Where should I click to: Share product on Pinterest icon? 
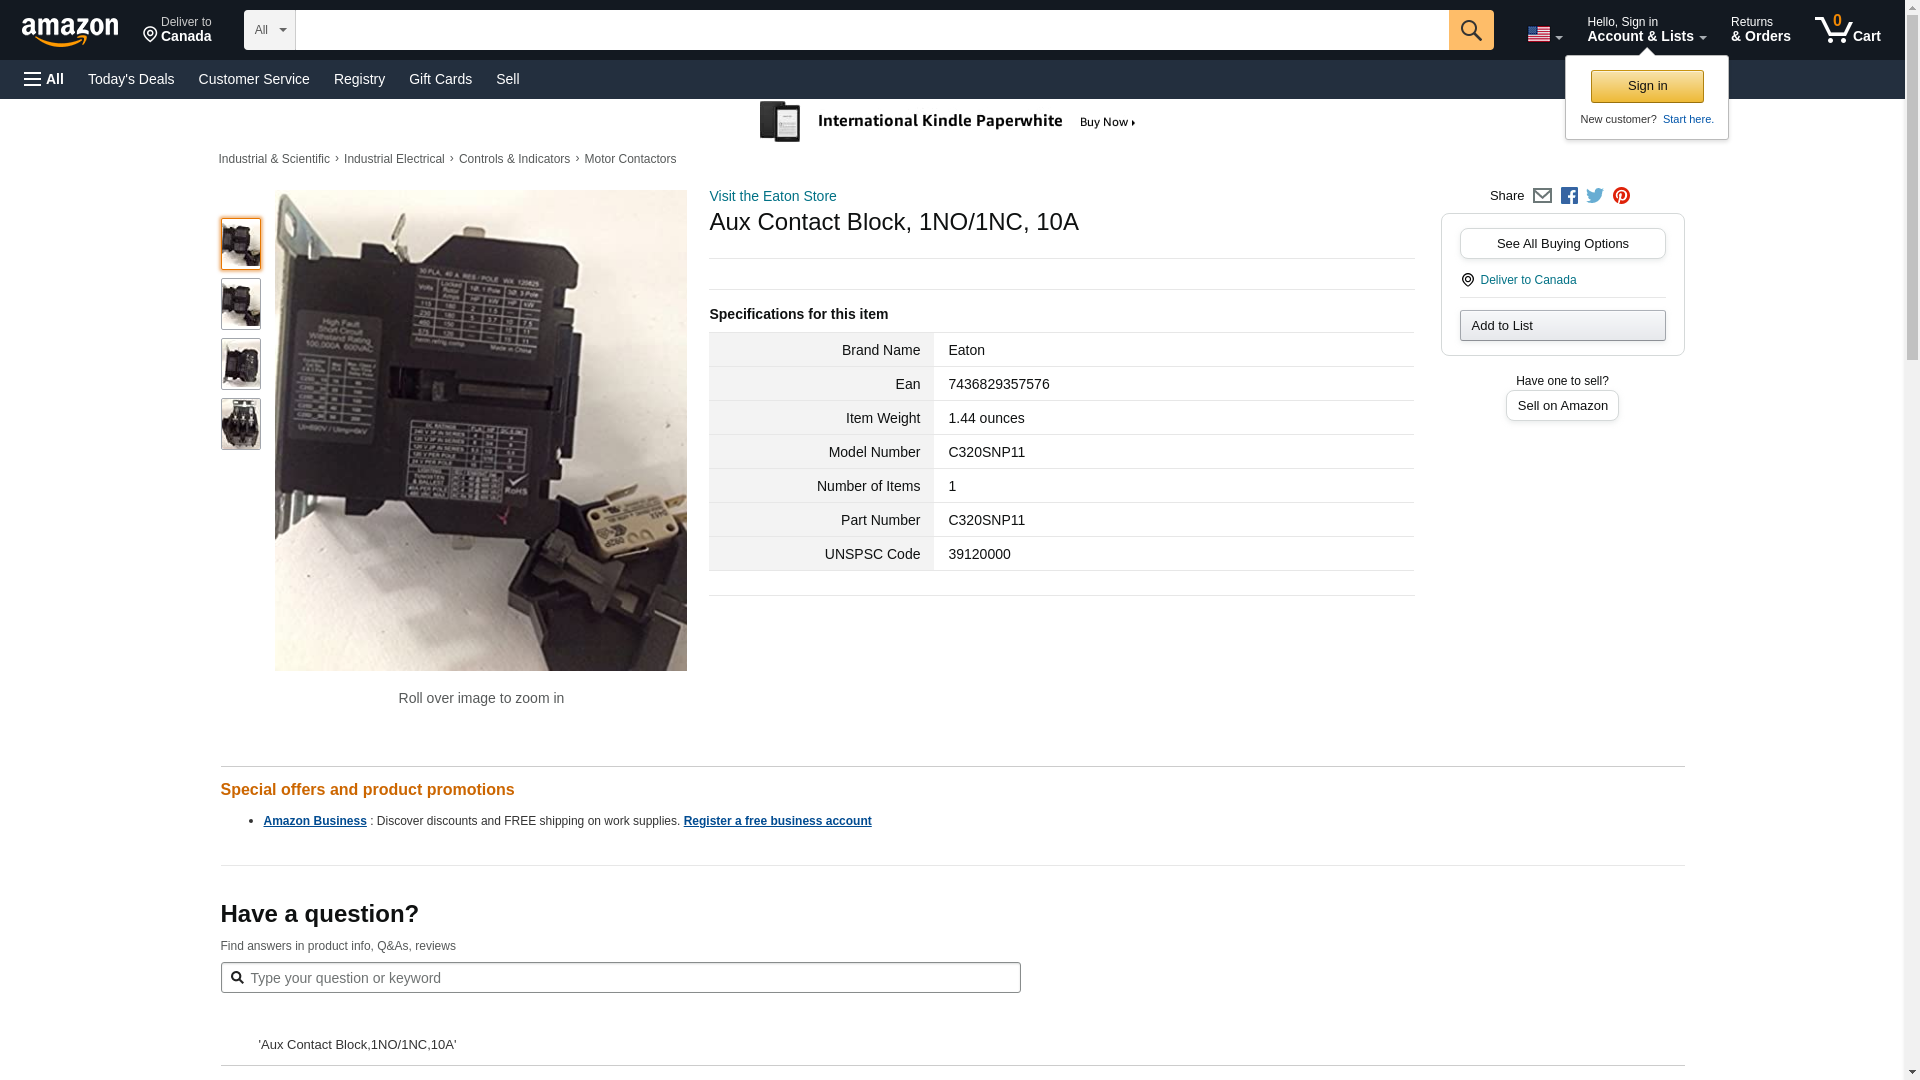[1621, 196]
